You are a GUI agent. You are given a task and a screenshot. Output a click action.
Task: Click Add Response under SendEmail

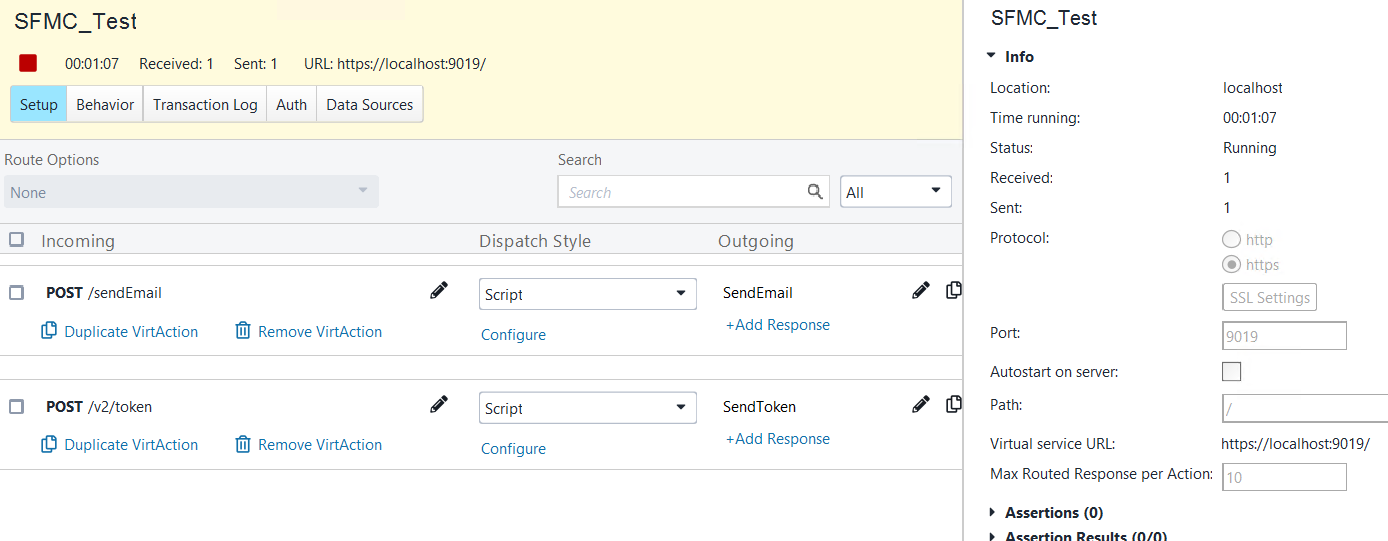coord(778,325)
